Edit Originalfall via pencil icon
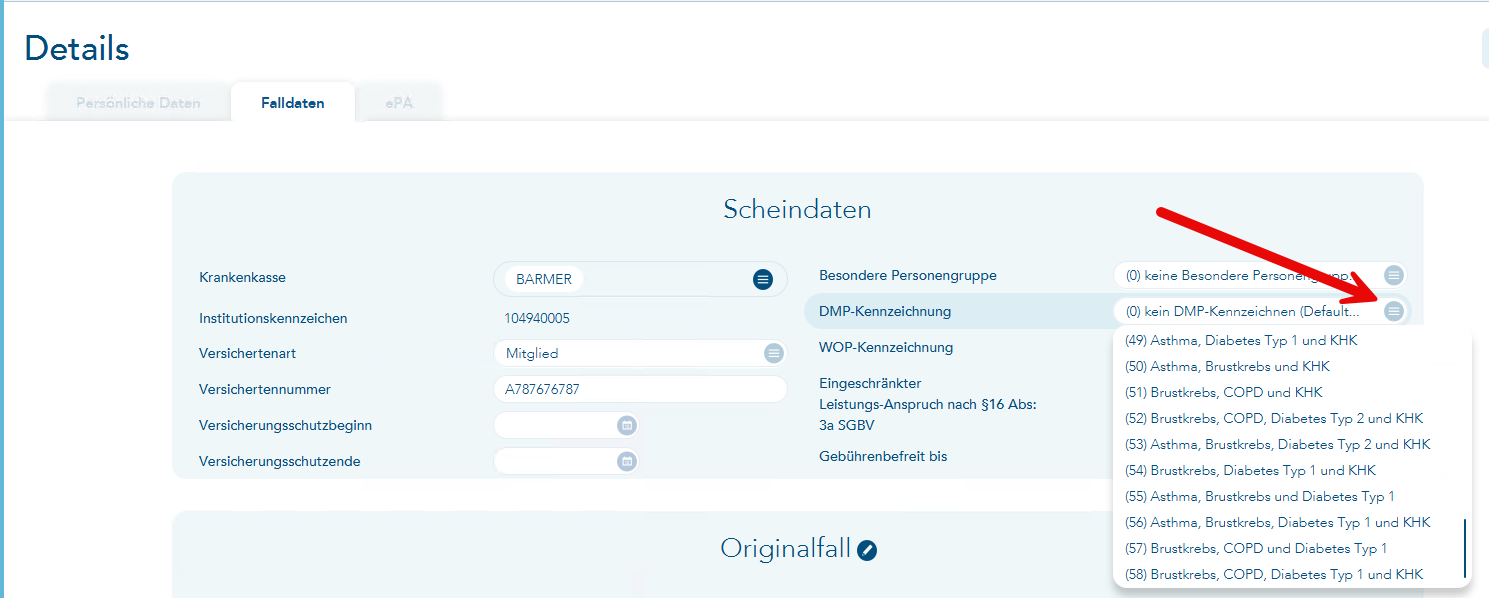 coord(867,550)
